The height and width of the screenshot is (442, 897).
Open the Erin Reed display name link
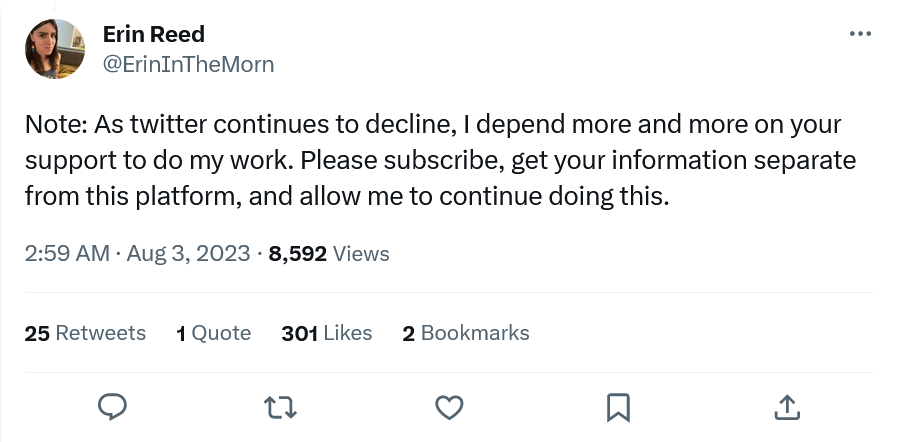tap(152, 34)
